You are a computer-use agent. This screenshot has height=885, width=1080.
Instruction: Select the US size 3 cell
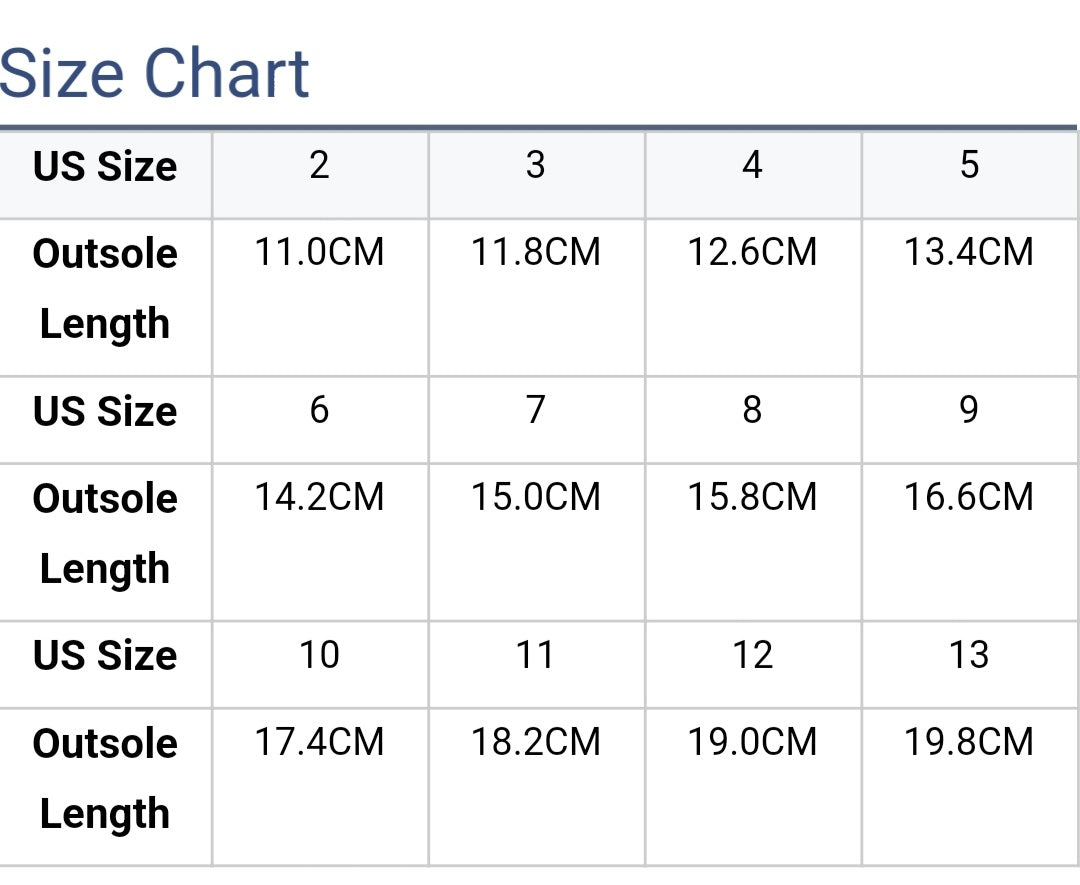click(536, 165)
